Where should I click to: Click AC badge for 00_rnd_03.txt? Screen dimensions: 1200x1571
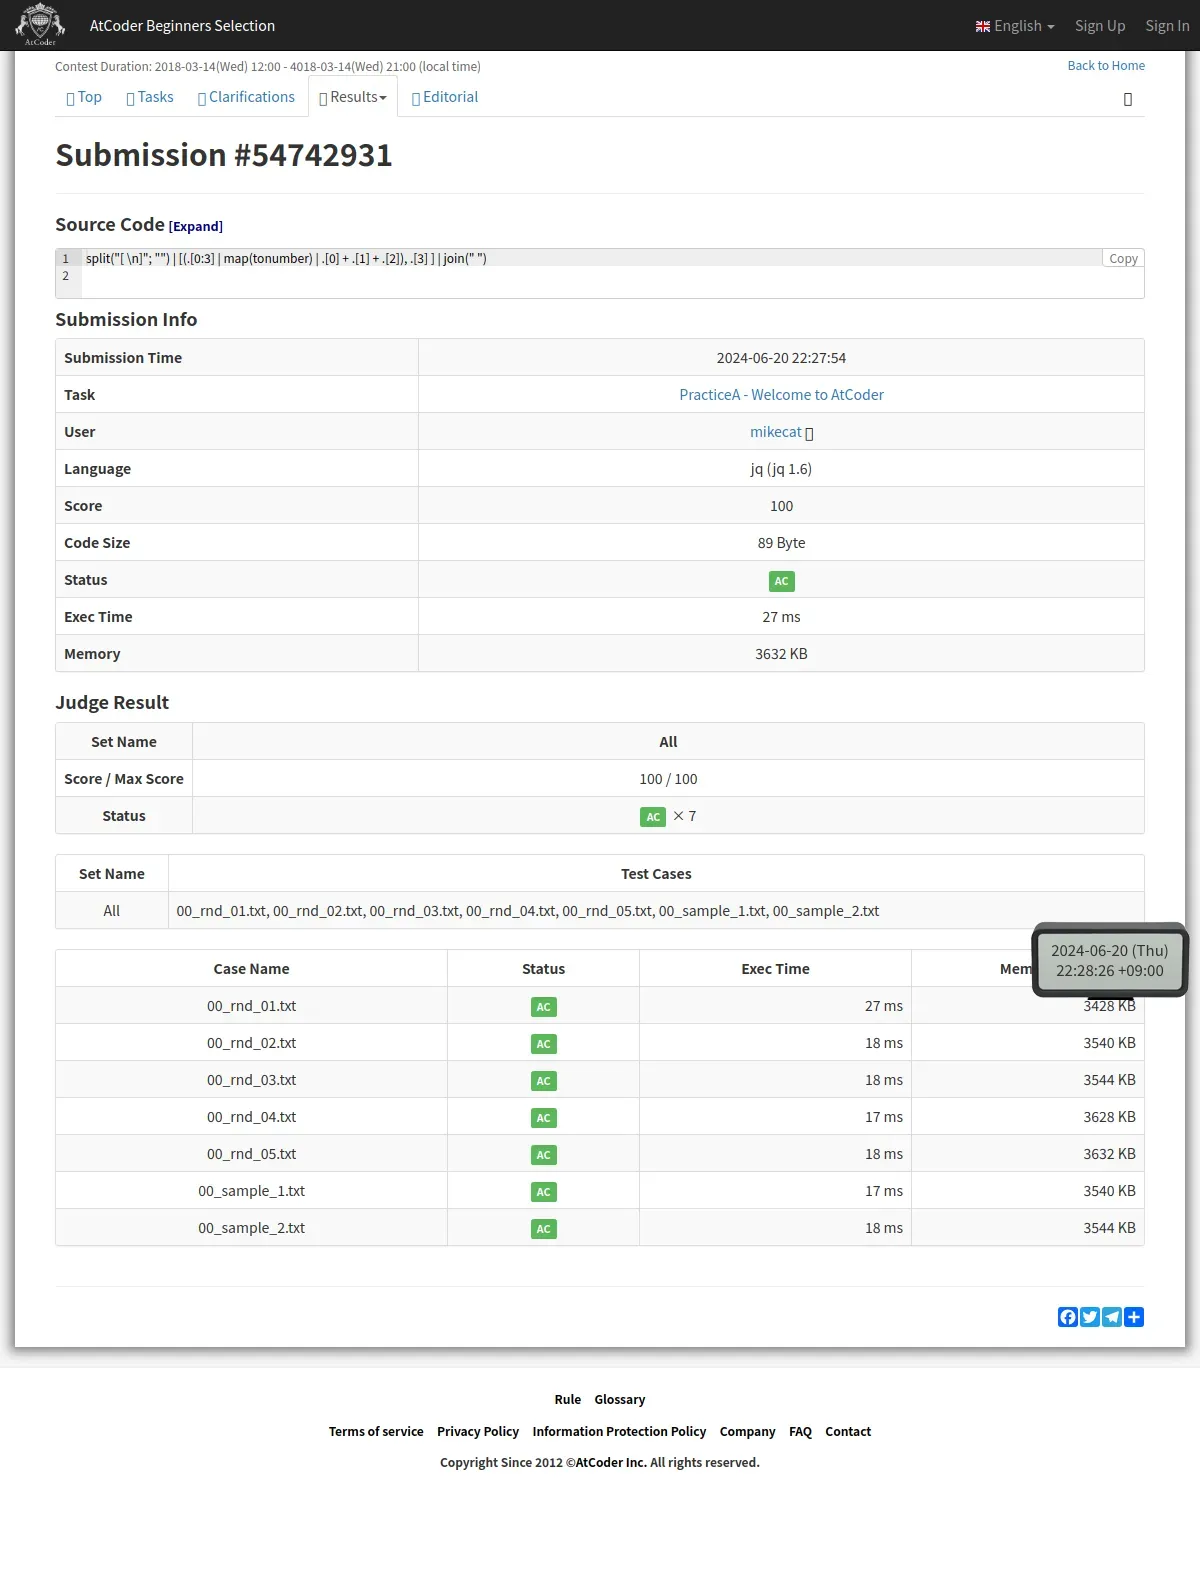543,1081
